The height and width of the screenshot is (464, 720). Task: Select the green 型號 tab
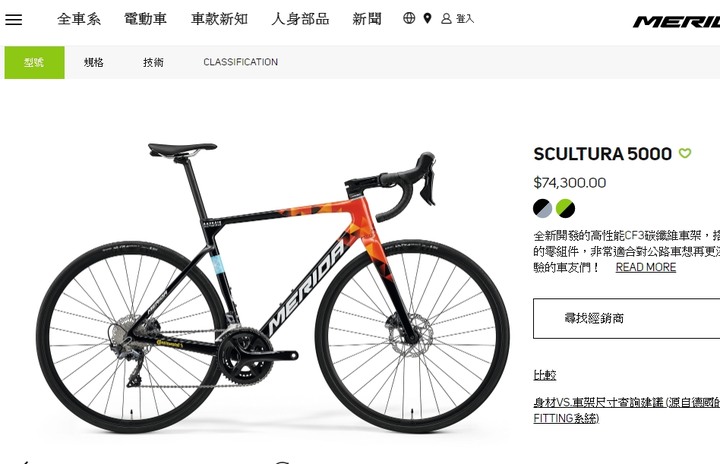(x=34, y=62)
